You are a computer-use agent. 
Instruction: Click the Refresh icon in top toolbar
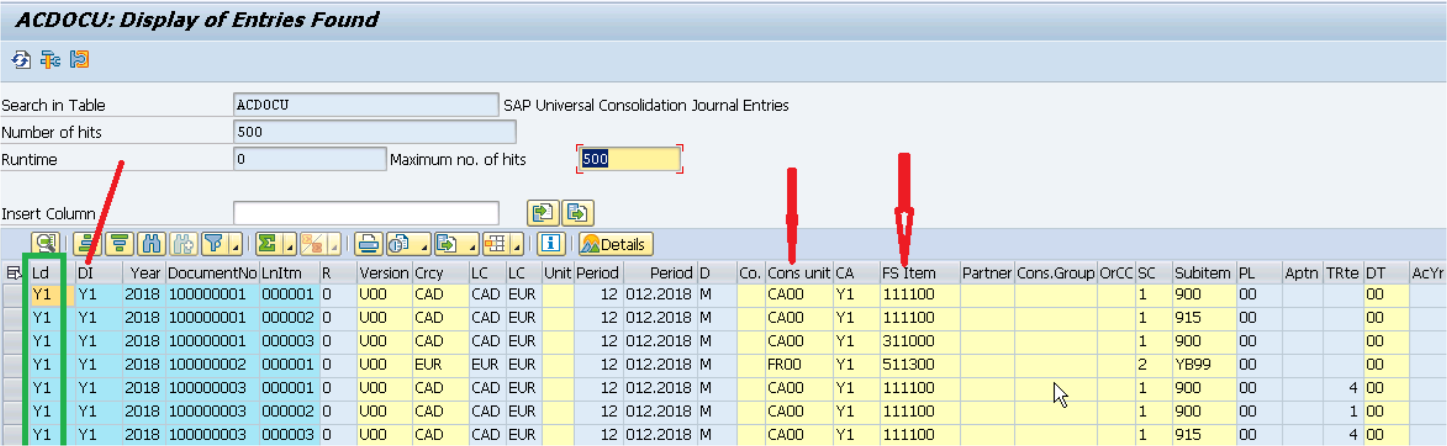click(x=20, y=61)
